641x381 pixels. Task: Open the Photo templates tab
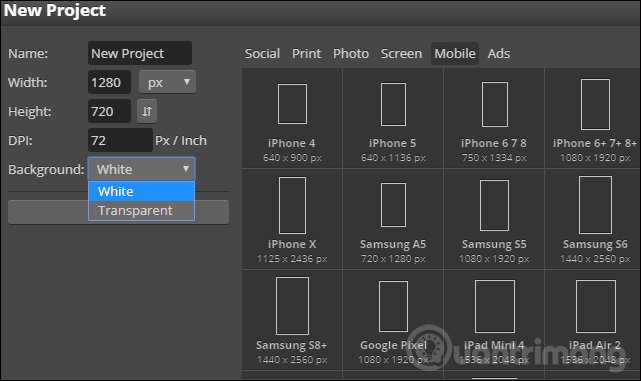coord(351,54)
